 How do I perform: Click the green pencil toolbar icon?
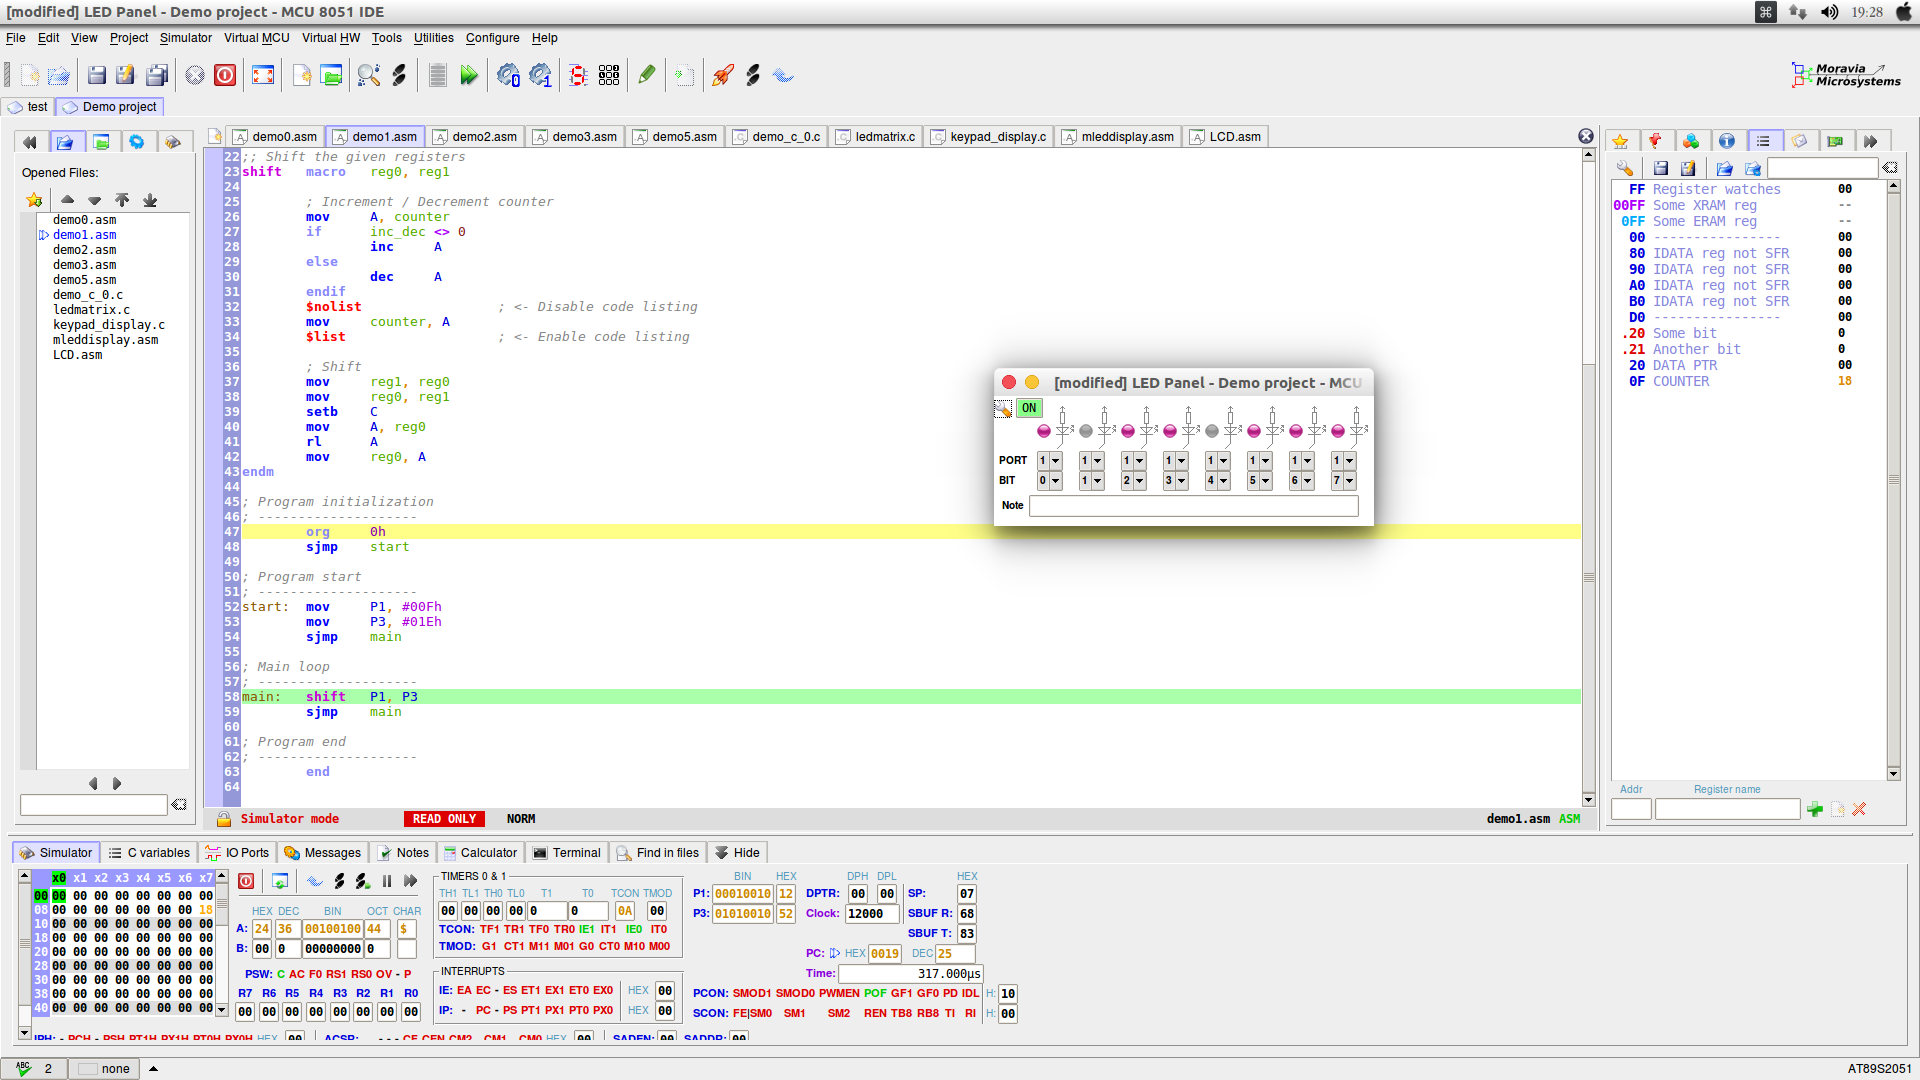pyautogui.click(x=647, y=75)
